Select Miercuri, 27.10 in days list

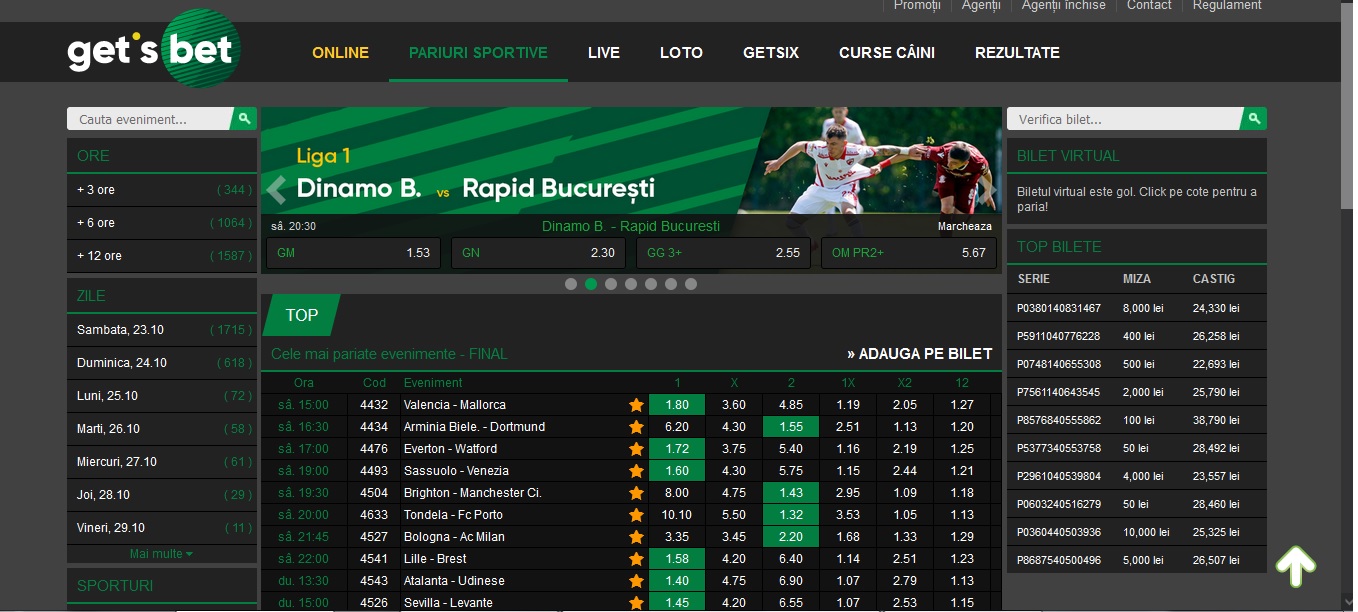tap(162, 462)
